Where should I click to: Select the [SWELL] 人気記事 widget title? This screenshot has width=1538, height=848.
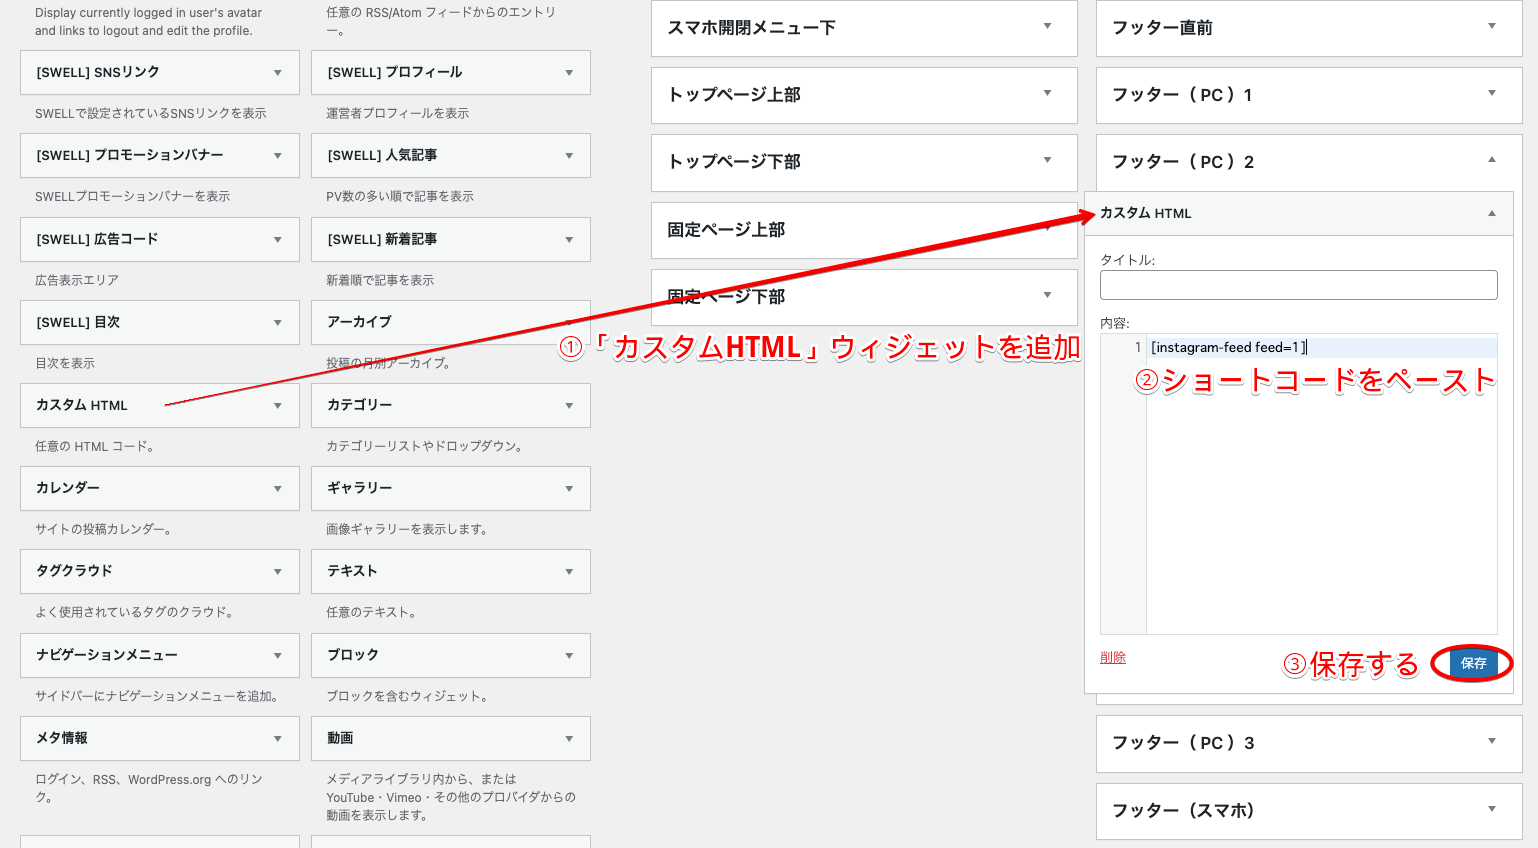point(382,155)
